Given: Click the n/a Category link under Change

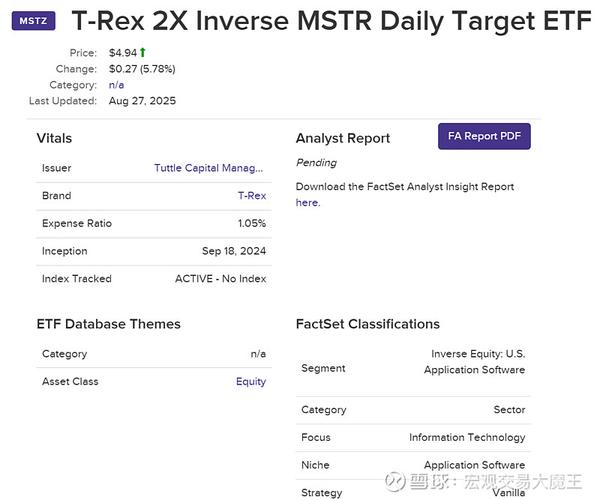Looking at the screenshot, I should point(116,85).
